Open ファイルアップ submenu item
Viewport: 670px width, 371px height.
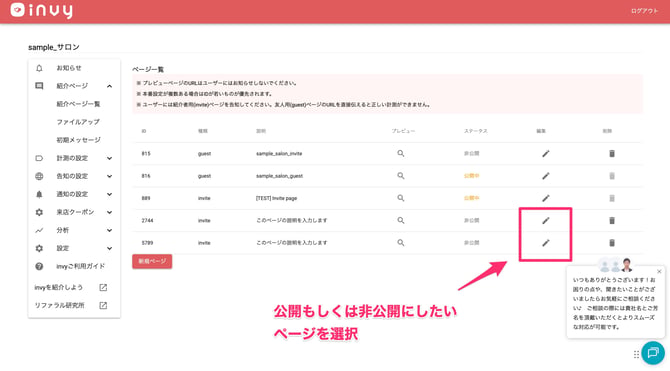pos(78,122)
